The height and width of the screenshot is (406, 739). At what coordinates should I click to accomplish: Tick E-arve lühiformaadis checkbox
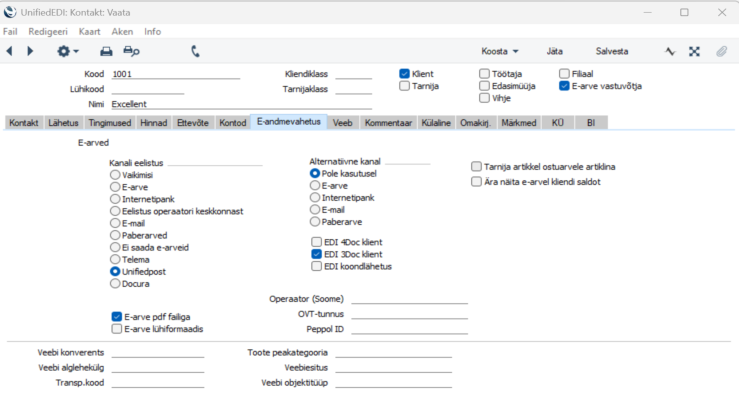pos(117,329)
